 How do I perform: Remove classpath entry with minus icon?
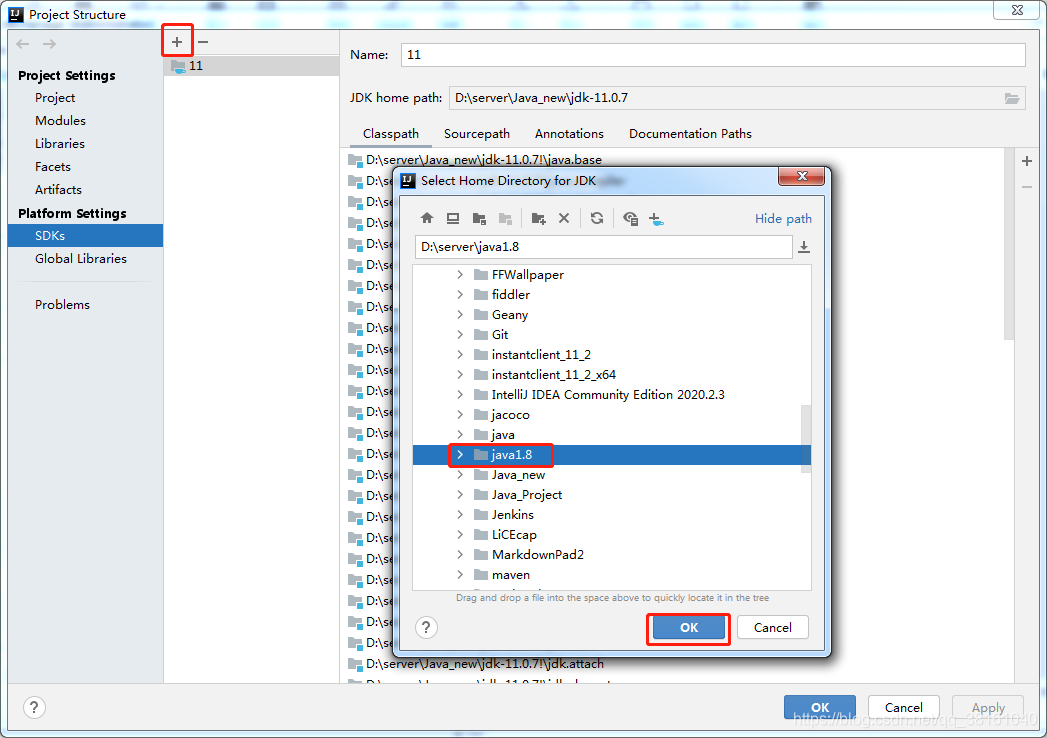pyautogui.click(x=1027, y=187)
